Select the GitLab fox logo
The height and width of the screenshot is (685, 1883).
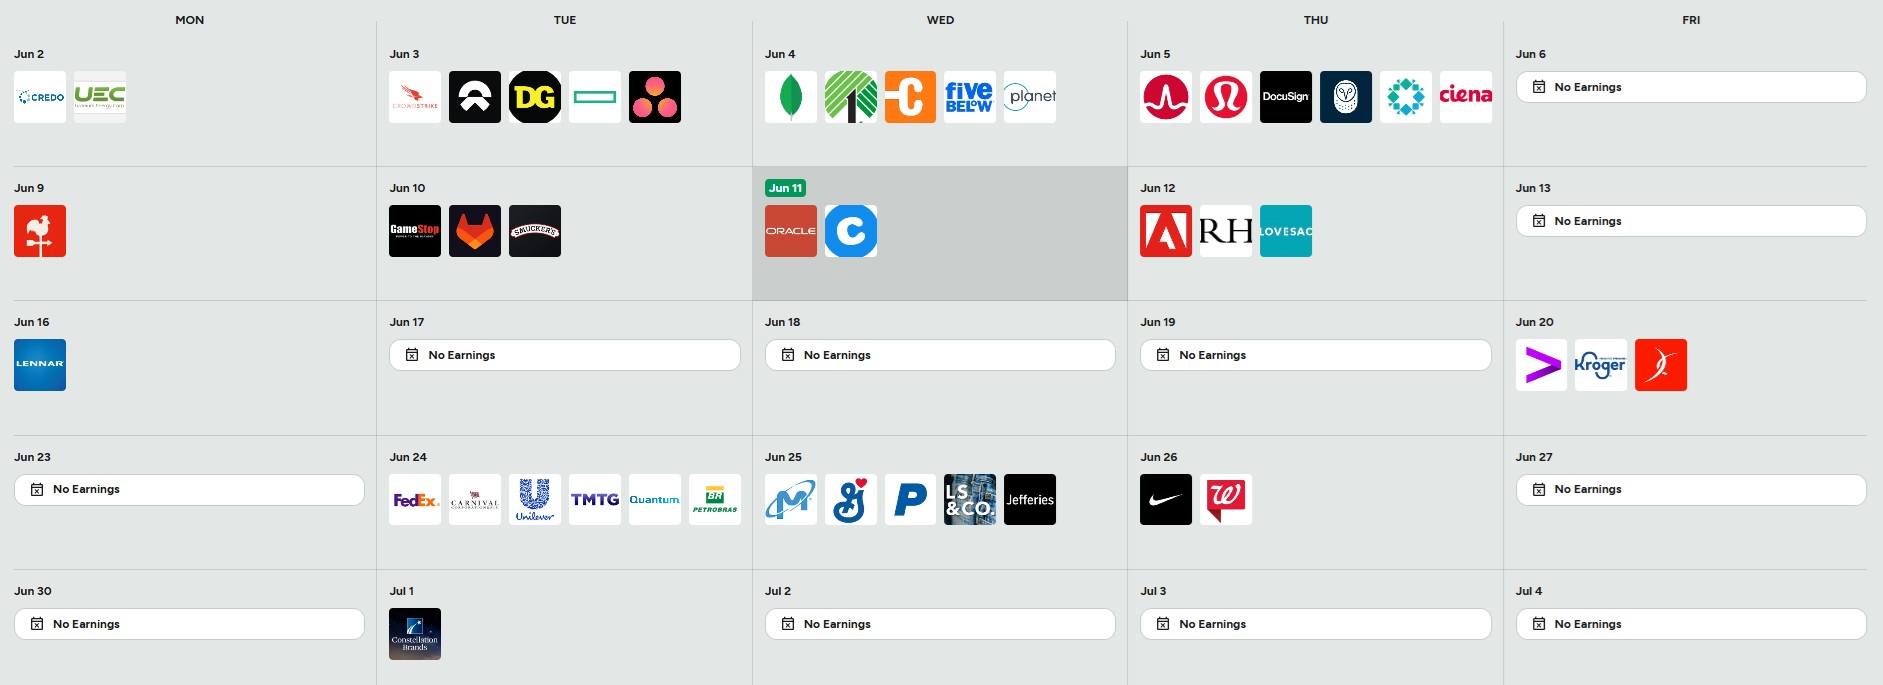(475, 231)
